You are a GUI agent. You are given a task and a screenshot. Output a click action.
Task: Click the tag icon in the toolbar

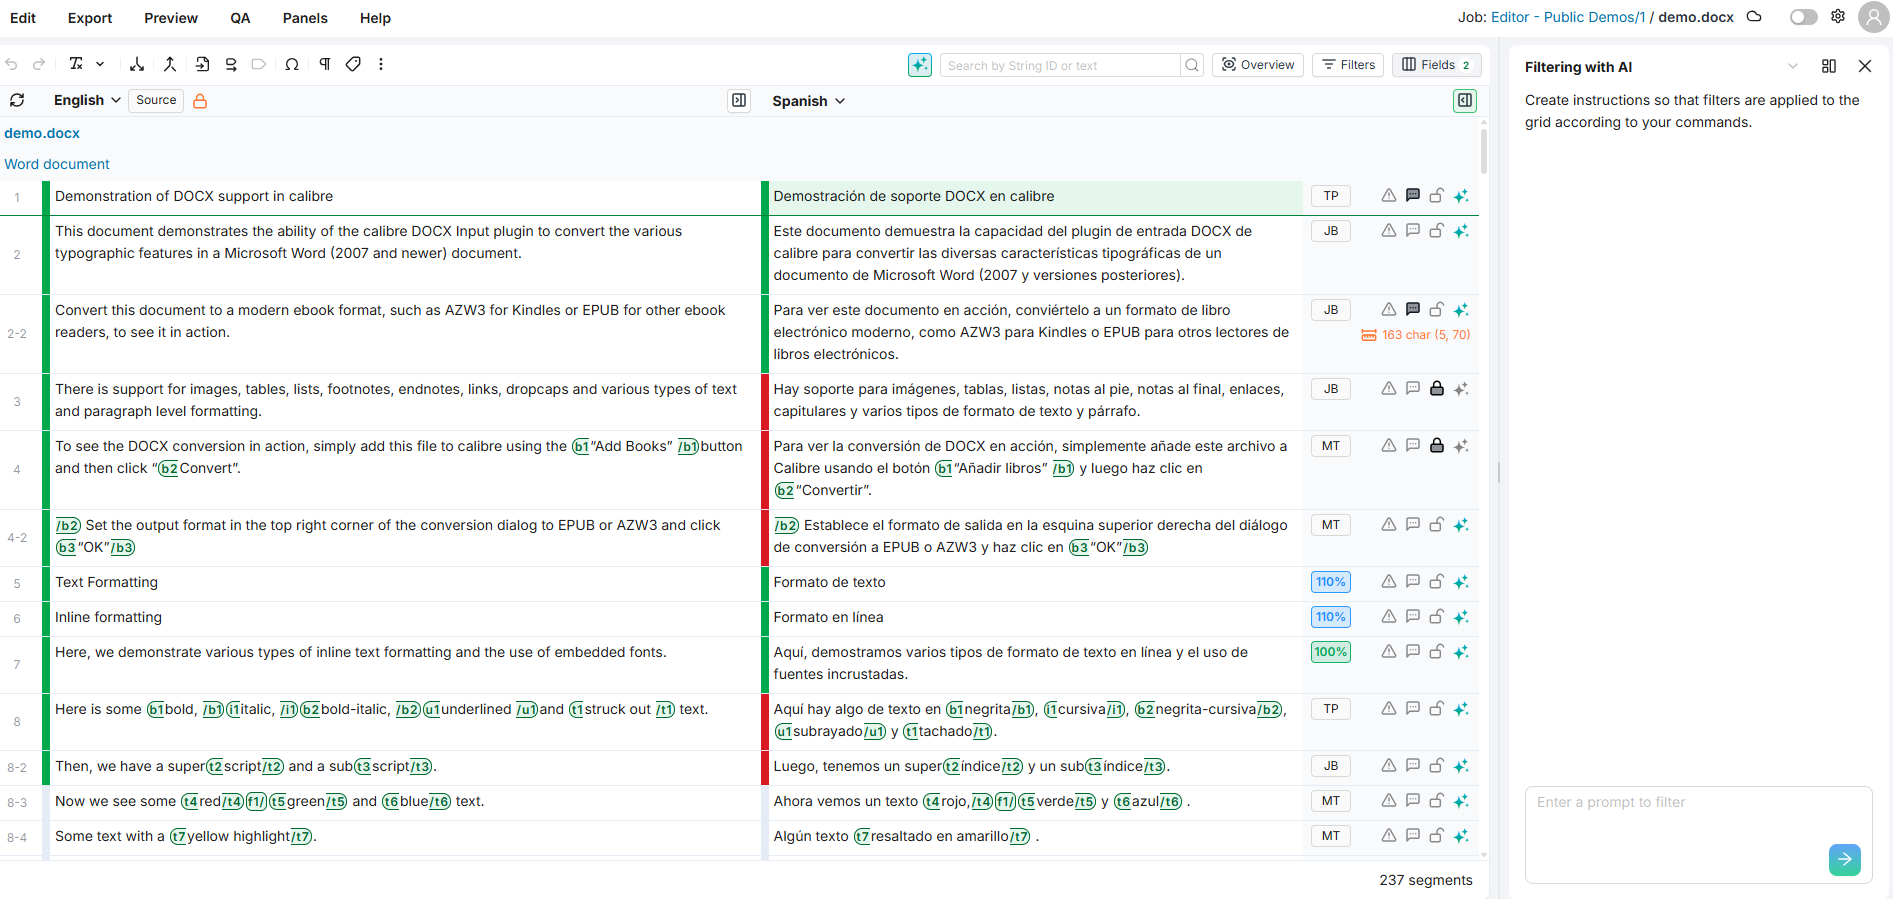click(353, 64)
